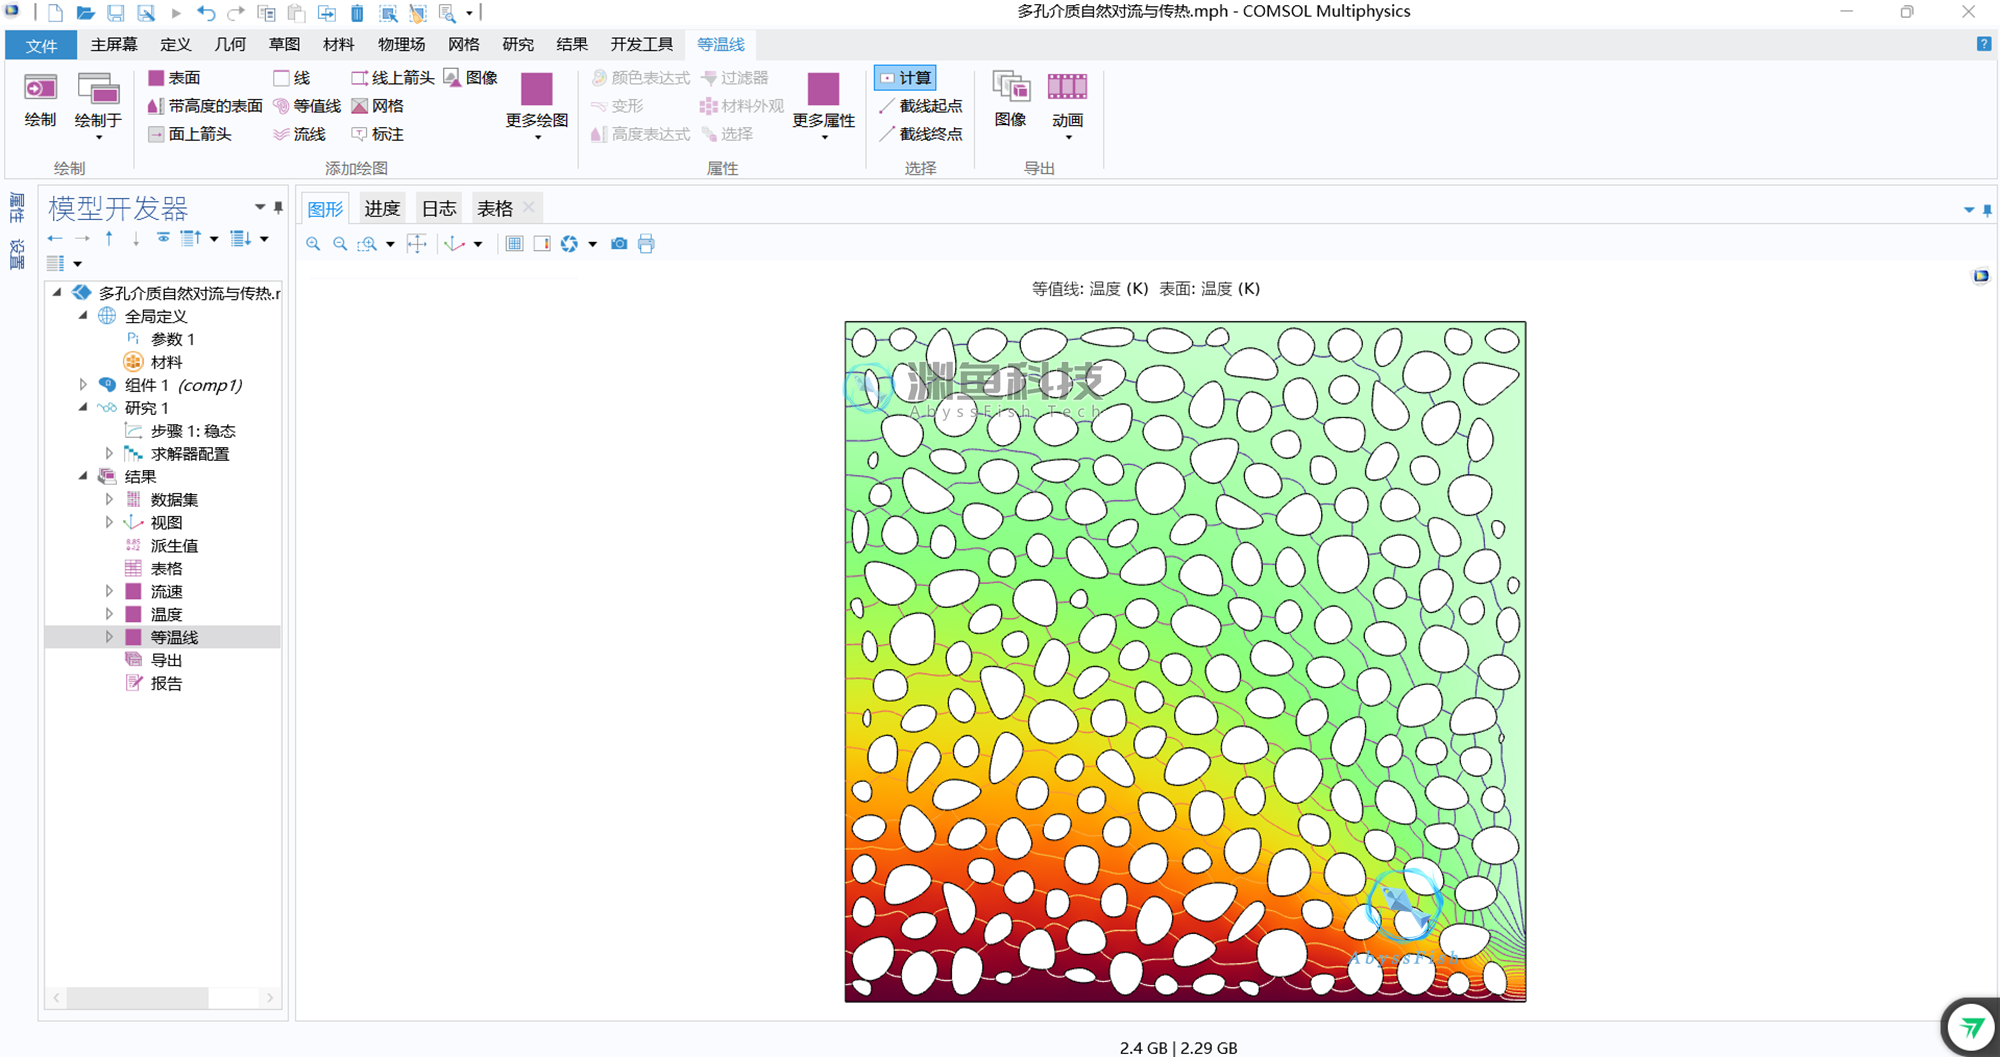Zoom in on the graphics window

pos(313,244)
